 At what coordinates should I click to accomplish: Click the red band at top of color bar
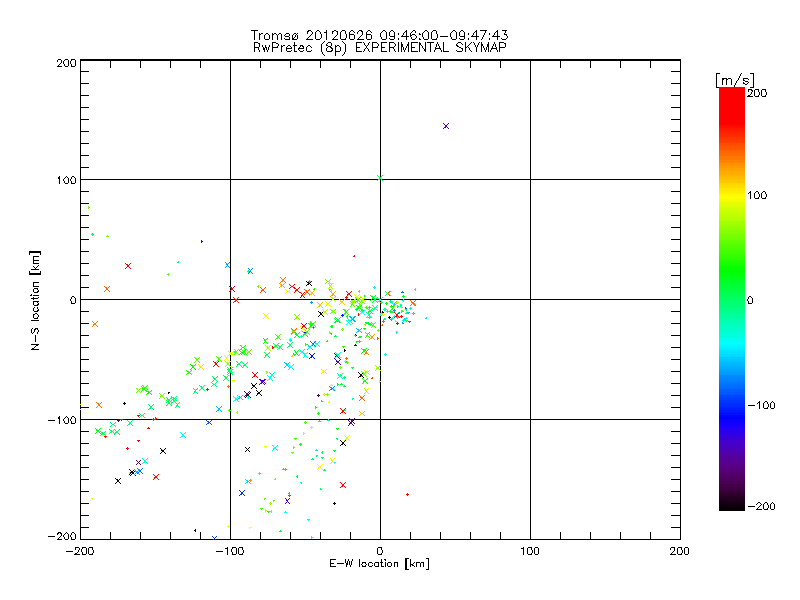tap(732, 97)
